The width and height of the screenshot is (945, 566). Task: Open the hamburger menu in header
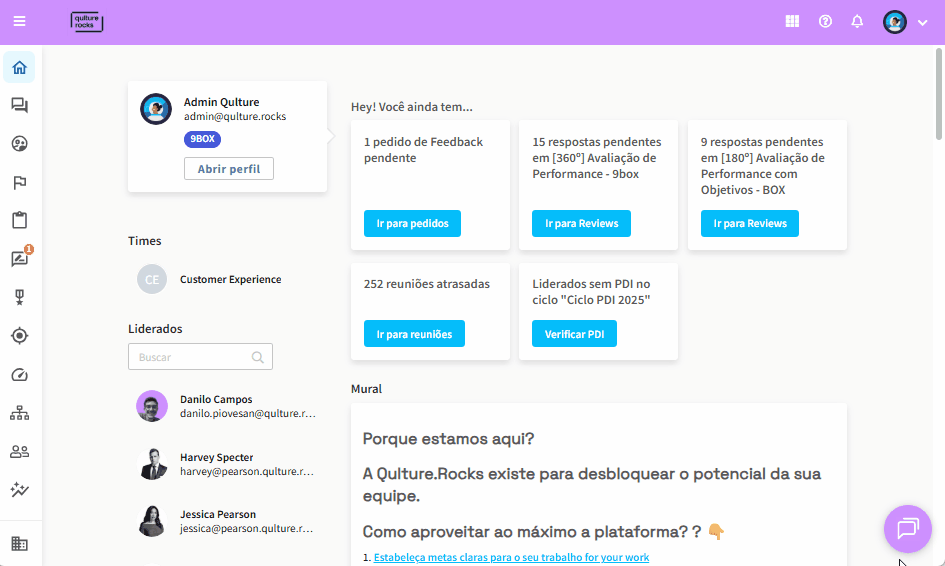coord(20,21)
